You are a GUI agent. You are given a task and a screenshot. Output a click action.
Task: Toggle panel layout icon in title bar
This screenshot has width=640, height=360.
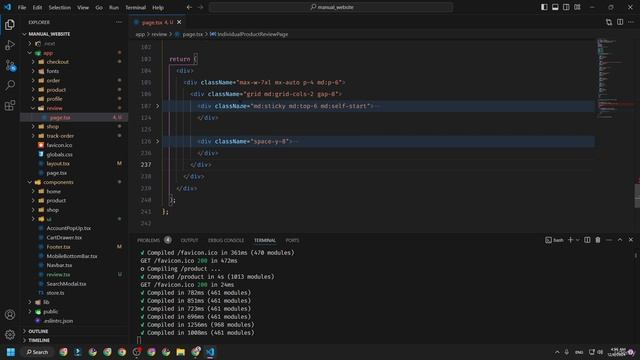tap(555, 7)
